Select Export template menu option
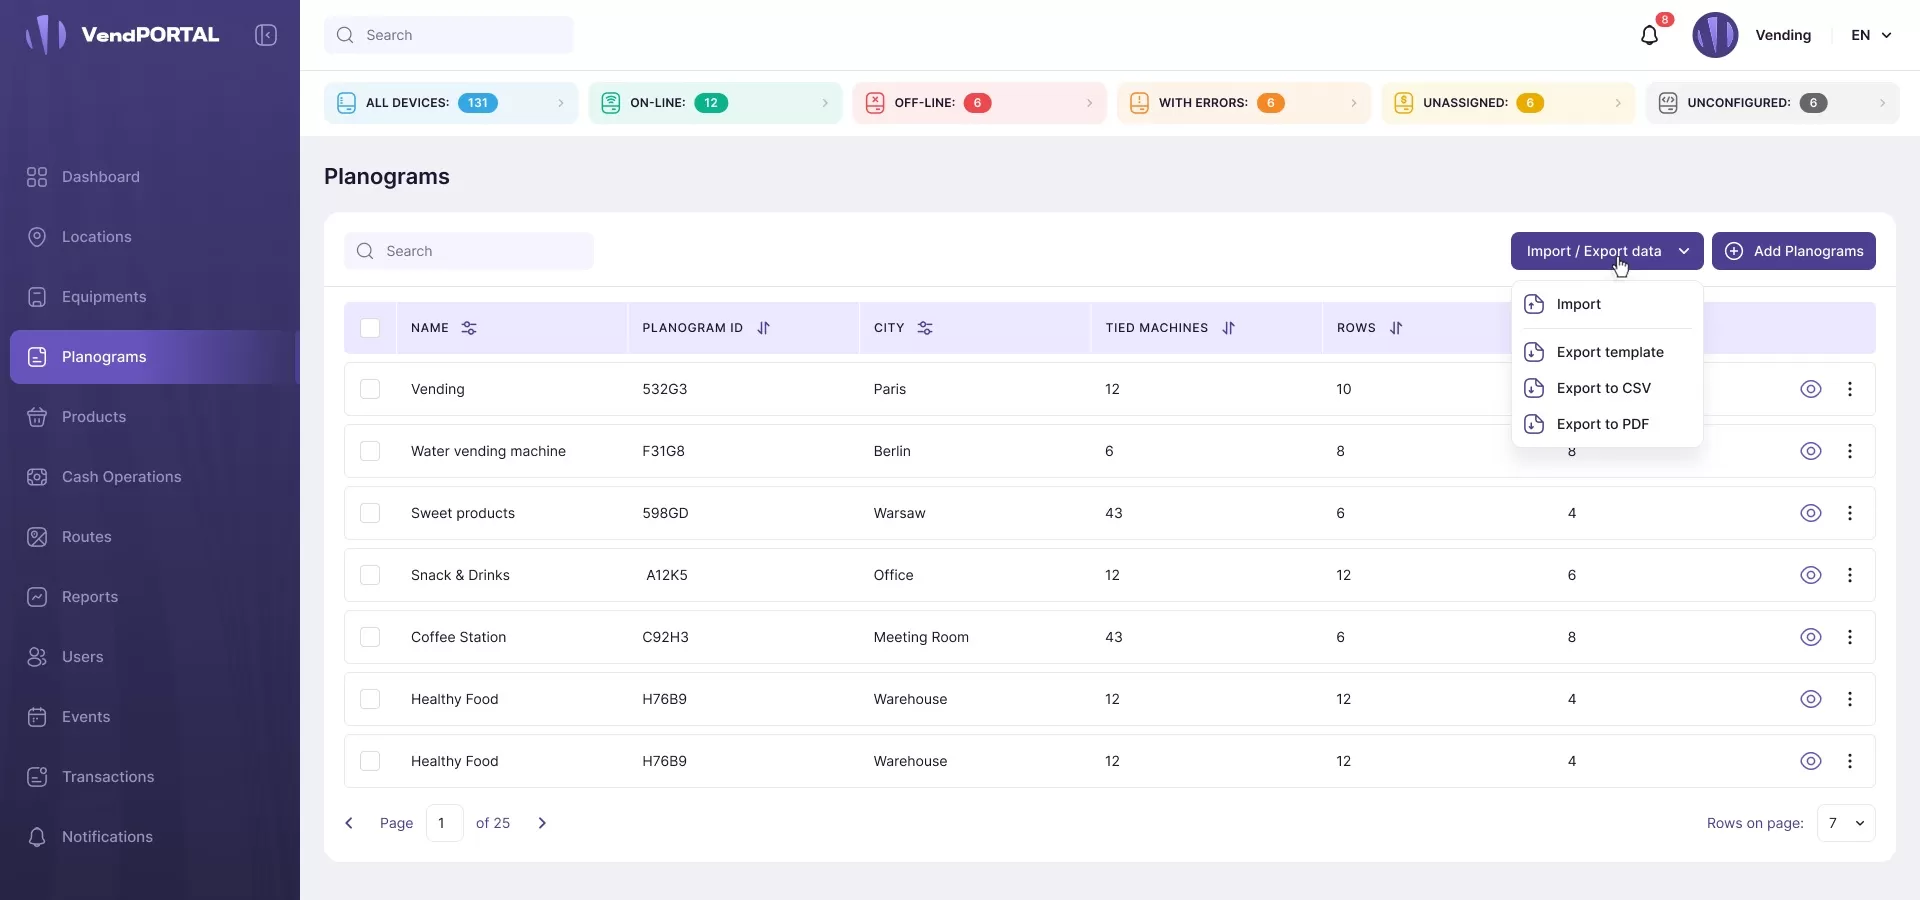Viewport: 1920px width, 900px height. click(1609, 352)
